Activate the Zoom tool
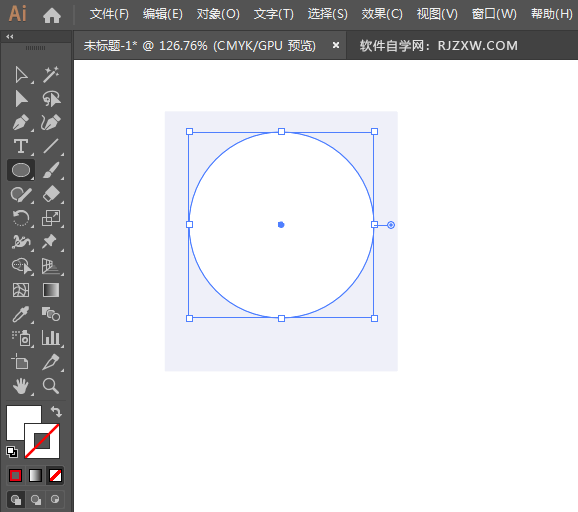The width and height of the screenshot is (578, 512). tap(51, 386)
